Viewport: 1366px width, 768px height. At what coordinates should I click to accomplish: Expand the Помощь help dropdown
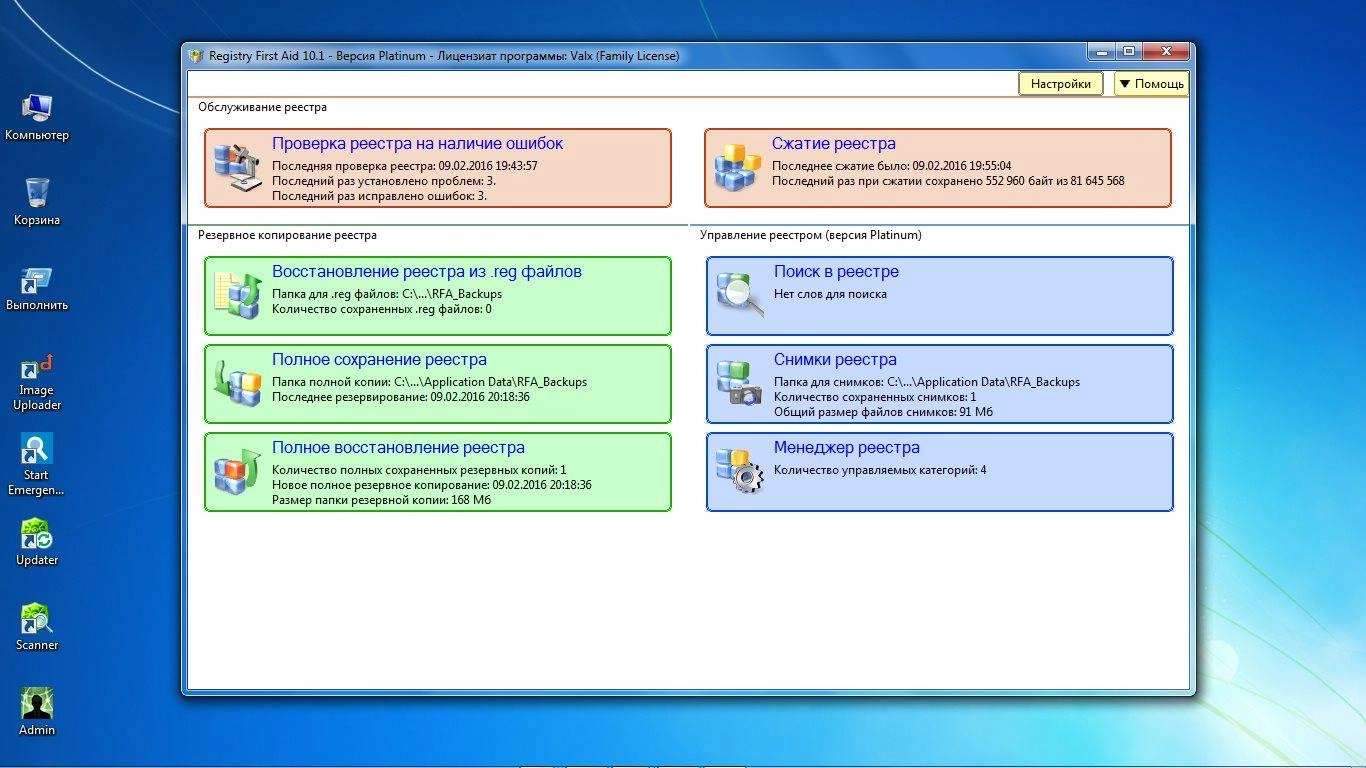pos(1151,84)
